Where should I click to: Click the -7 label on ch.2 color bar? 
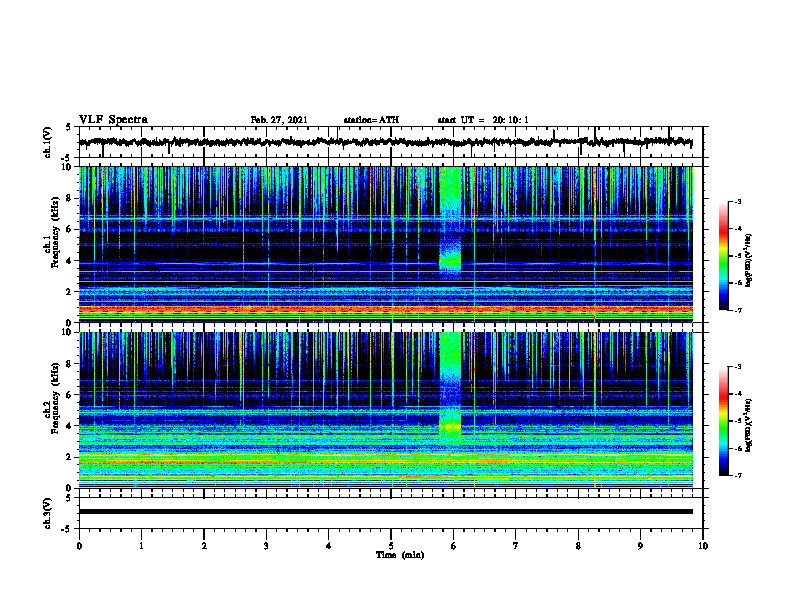[x=738, y=475]
